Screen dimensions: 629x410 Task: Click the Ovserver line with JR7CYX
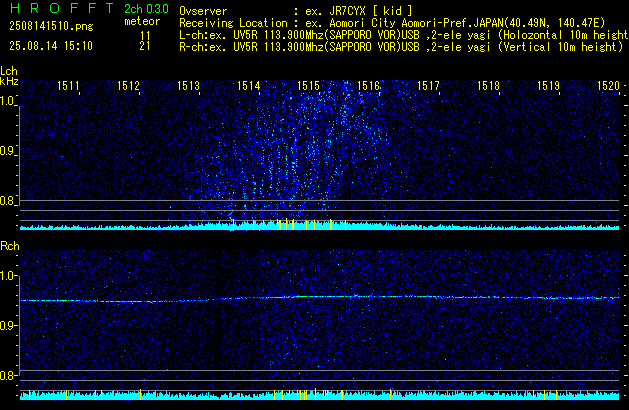[x=296, y=11]
